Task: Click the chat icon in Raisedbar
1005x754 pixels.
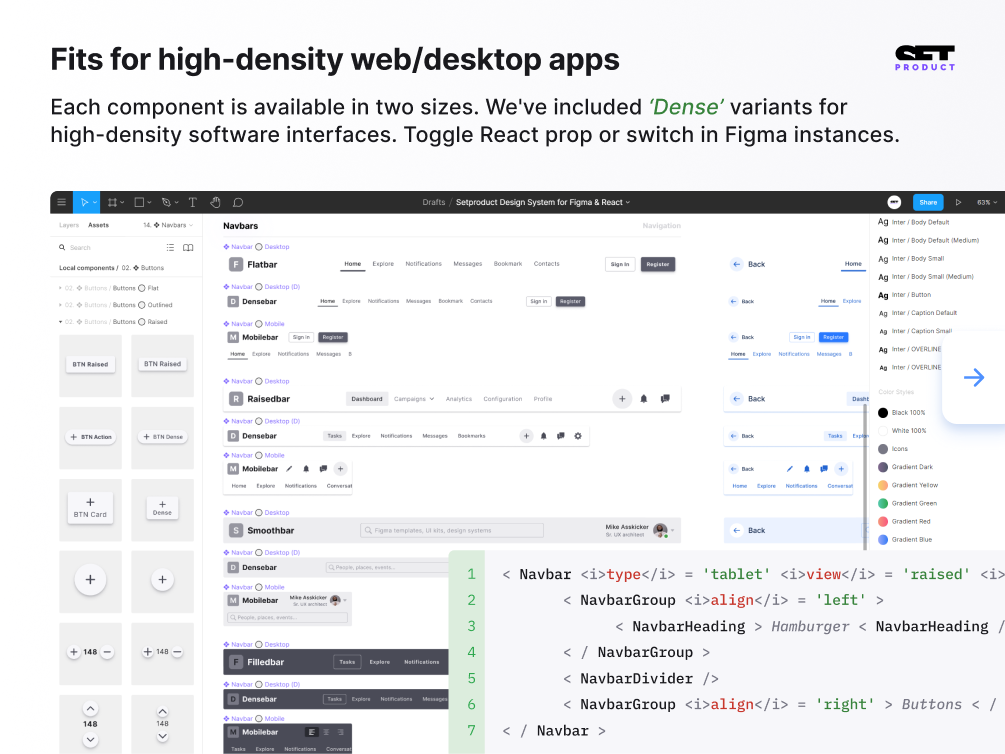Action: [x=665, y=399]
